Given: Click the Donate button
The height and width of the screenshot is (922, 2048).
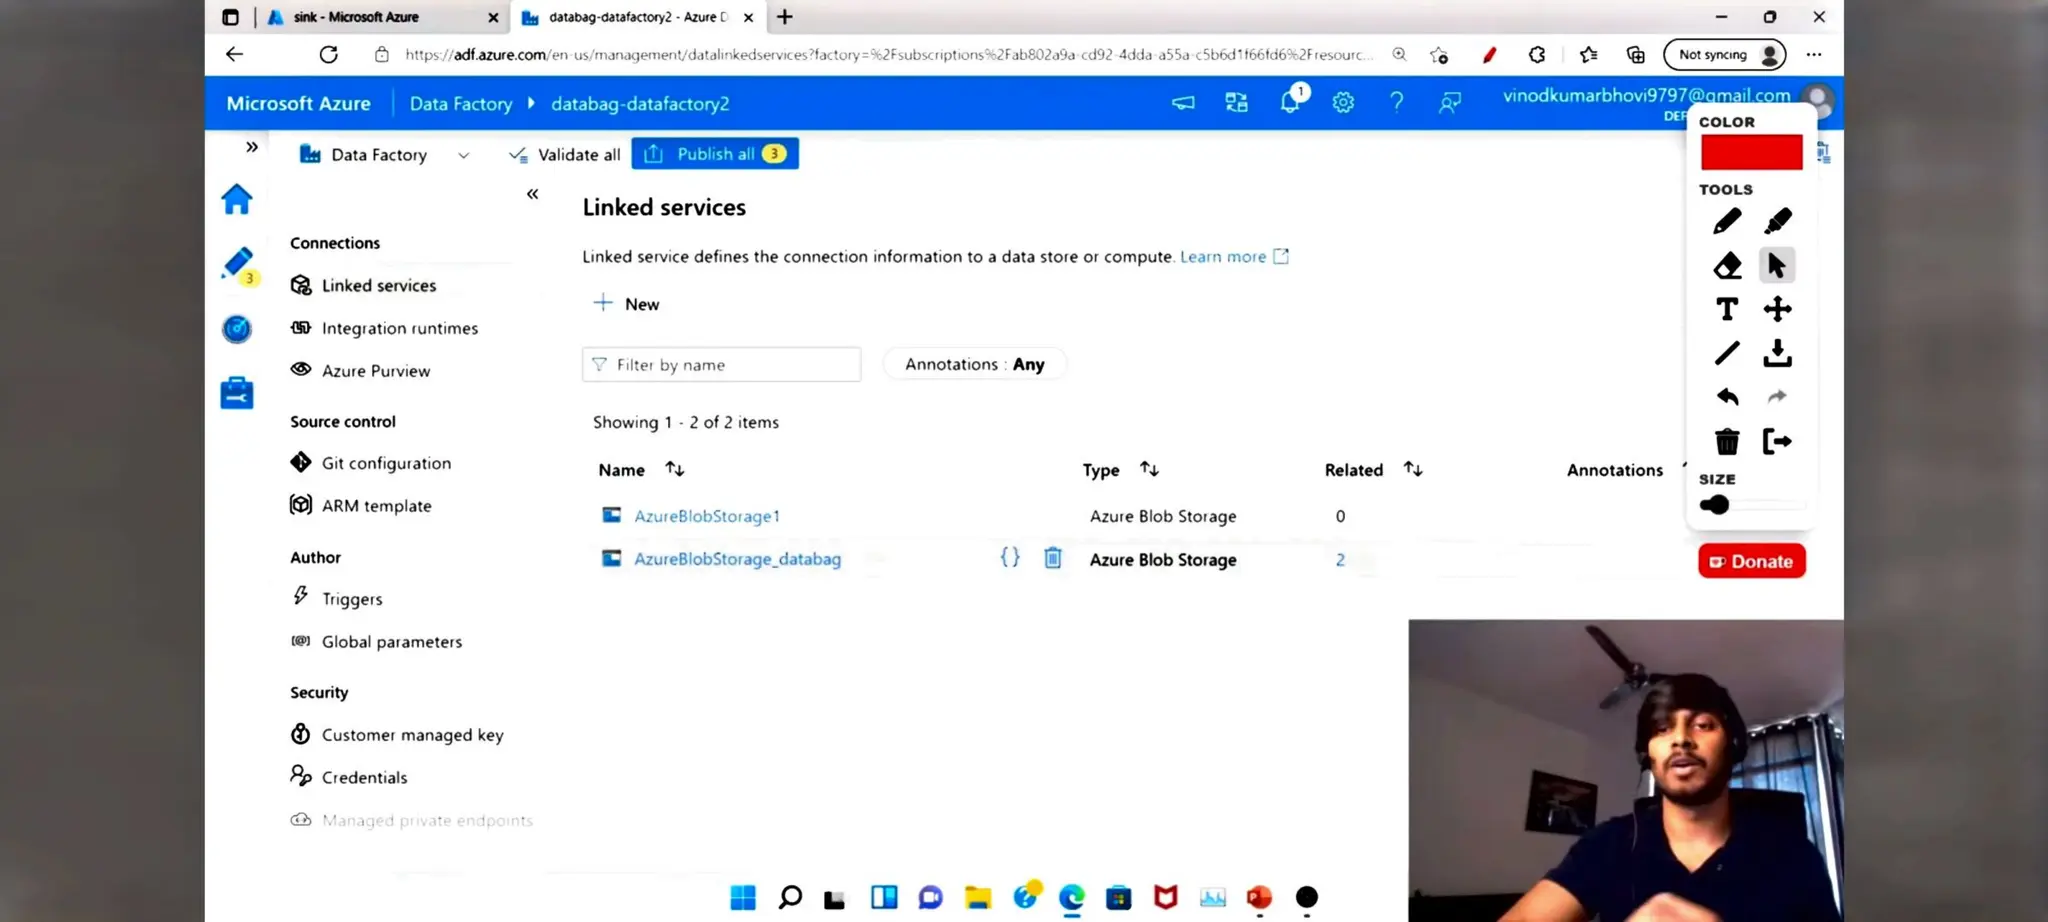Looking at the screenshot, I should [x=1752, y=561].
